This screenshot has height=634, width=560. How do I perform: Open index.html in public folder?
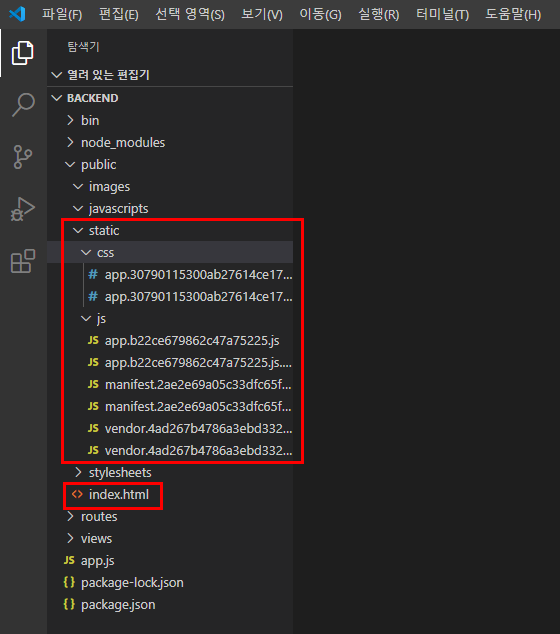[170, 495]
